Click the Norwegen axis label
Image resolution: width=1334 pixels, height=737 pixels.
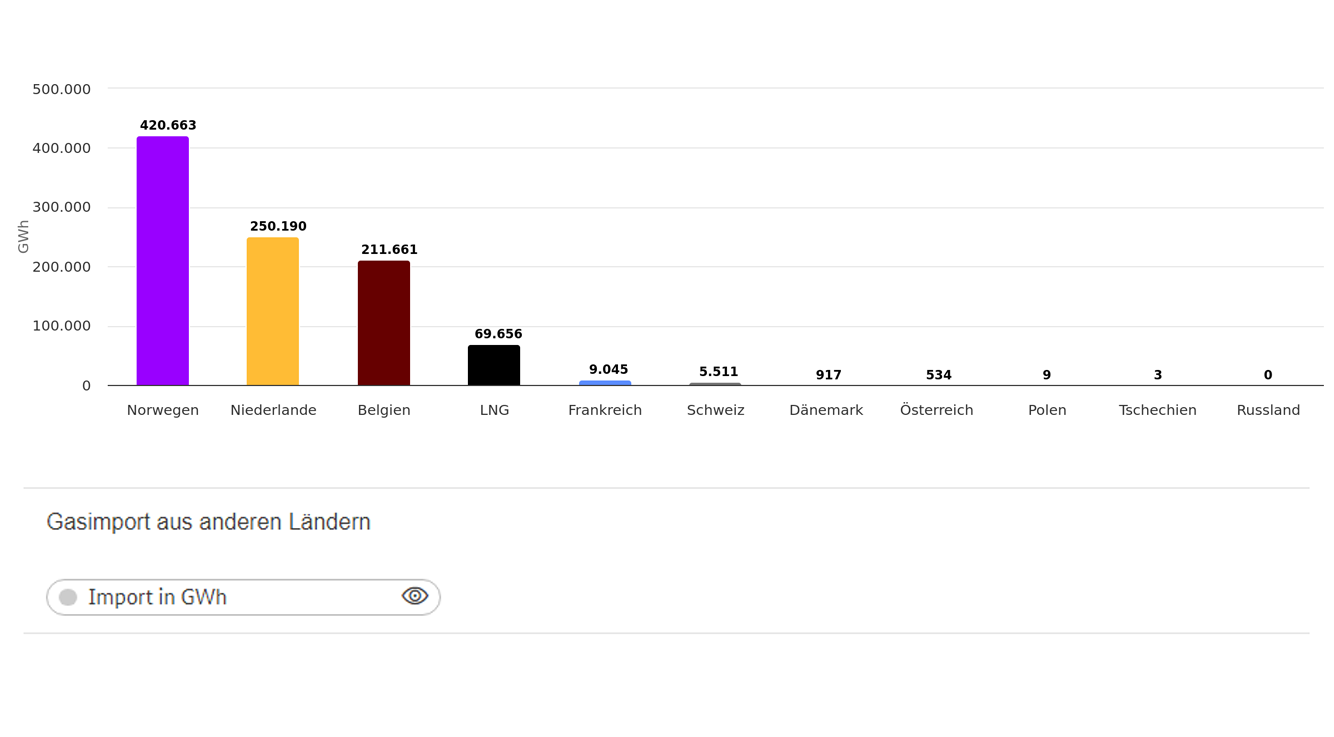(163, 410)
